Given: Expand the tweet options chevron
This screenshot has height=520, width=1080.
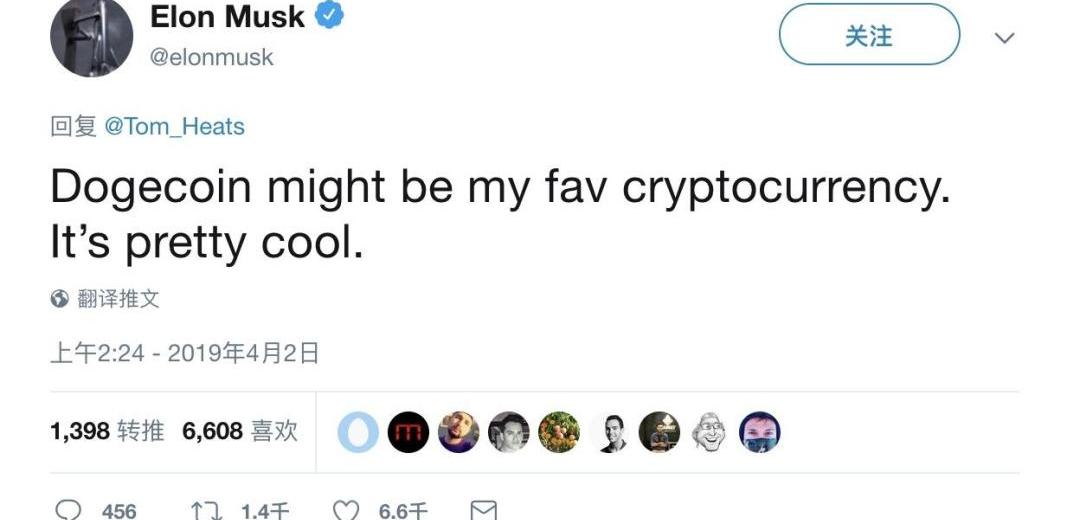Looking at the screenshot, I should coord(1004,38).
